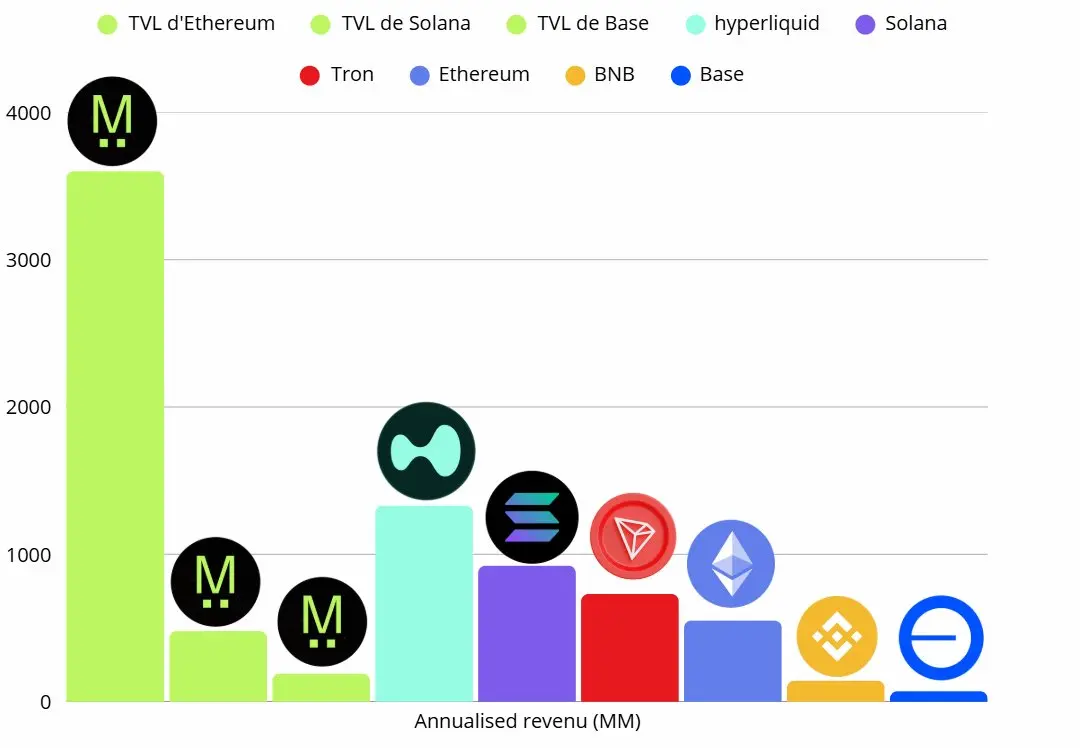The image size is (1080, 748).
Task: Click the blue Base legend color dot
Action: 681,76
